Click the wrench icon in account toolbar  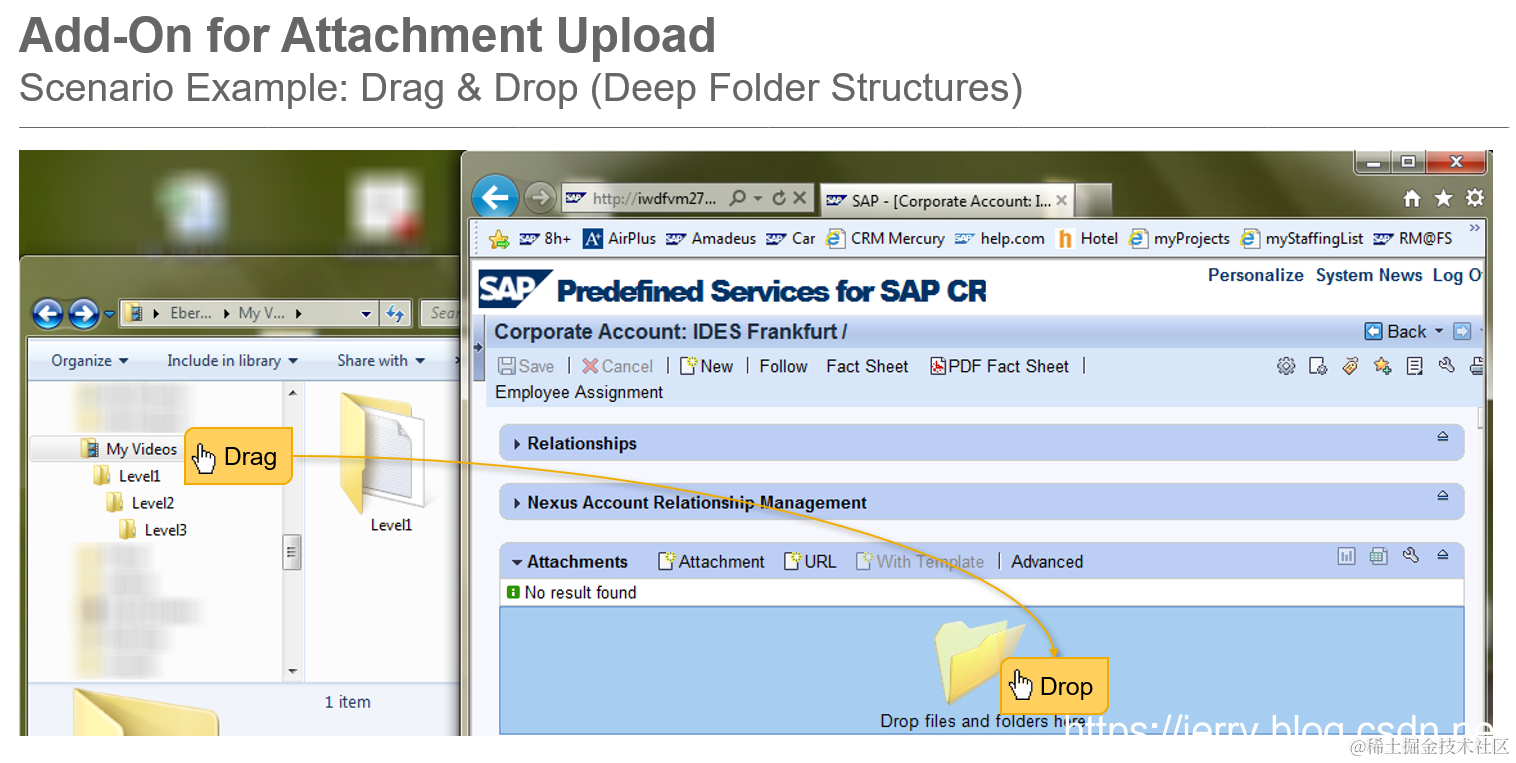(x=1446, y=366)
